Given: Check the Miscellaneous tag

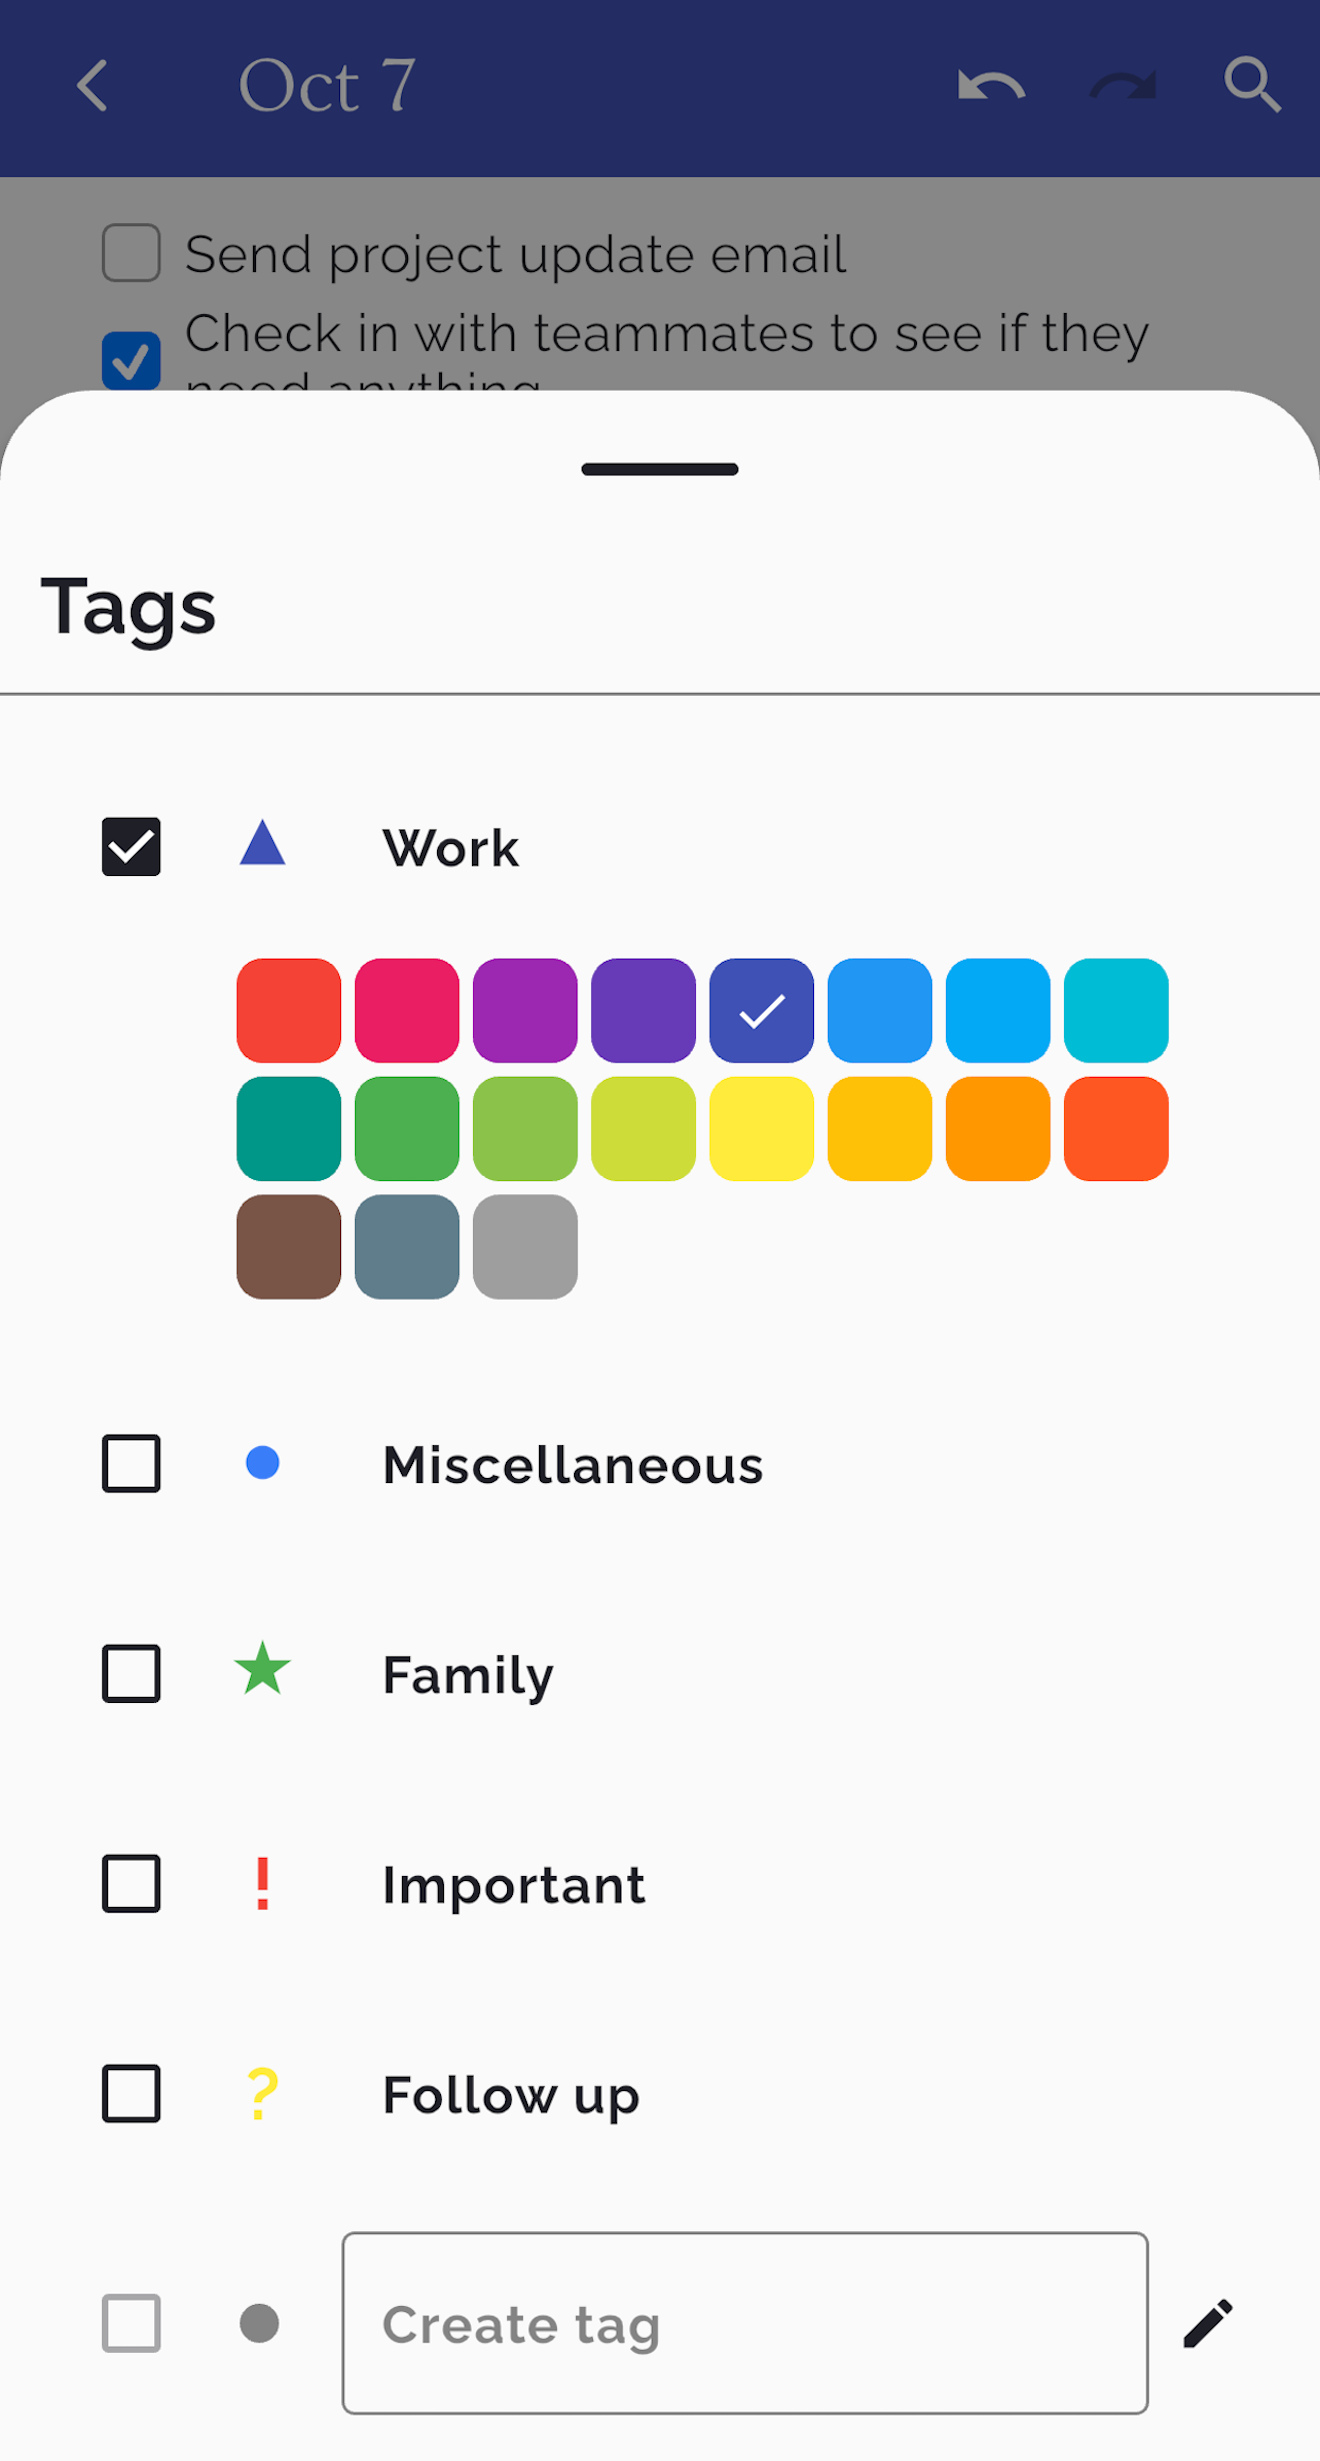Looking at the screenshot, I should [x=131, y=1464].
